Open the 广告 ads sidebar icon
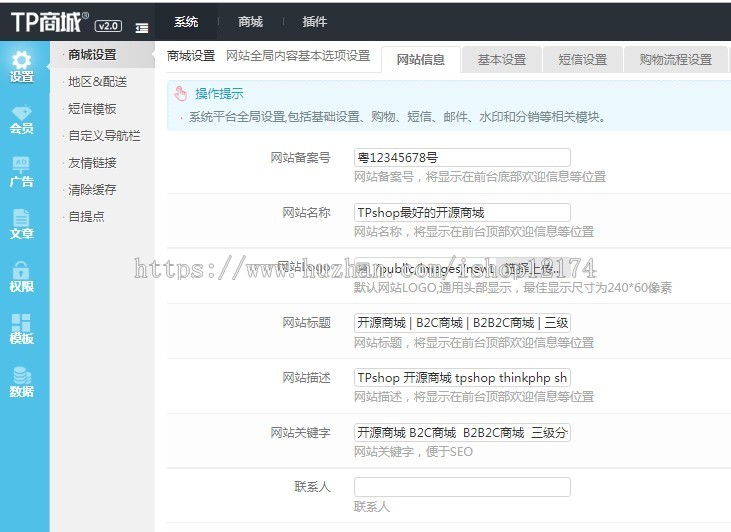Viewport: 731px width, 532px height. (x=22, y=172)
